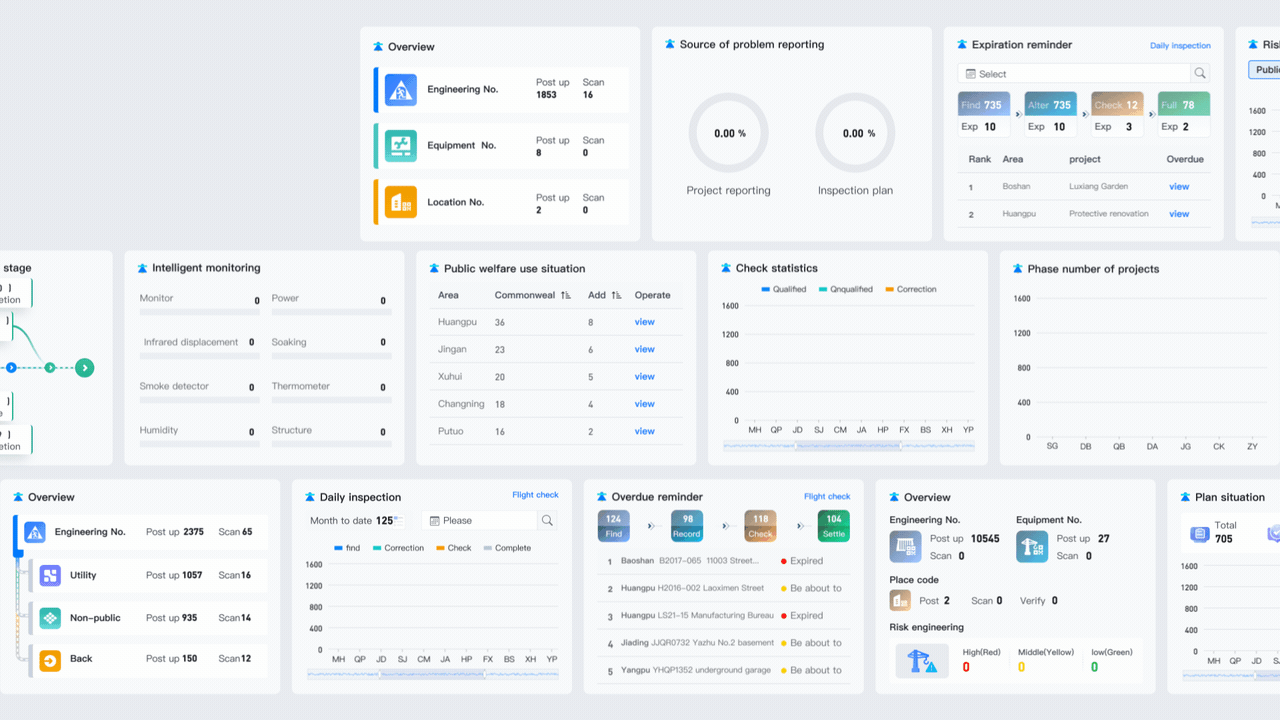Click view for Huangpu Protective renovation

coord(1179,214)
